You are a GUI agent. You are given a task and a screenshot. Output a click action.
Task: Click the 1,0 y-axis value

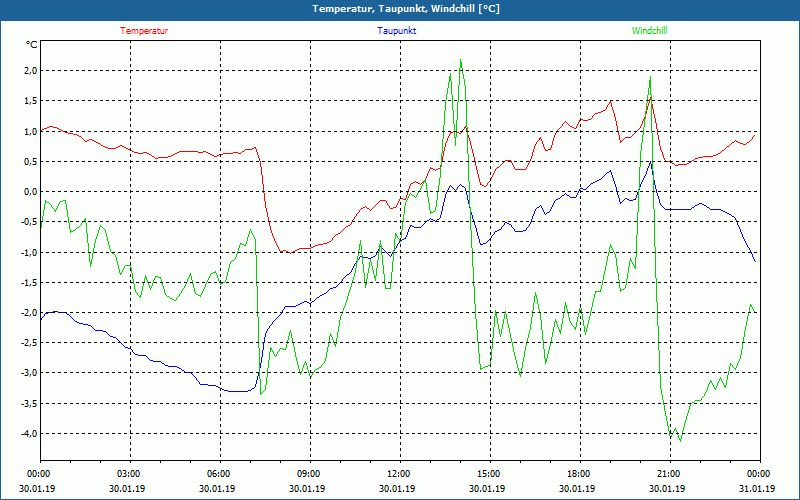31,131
